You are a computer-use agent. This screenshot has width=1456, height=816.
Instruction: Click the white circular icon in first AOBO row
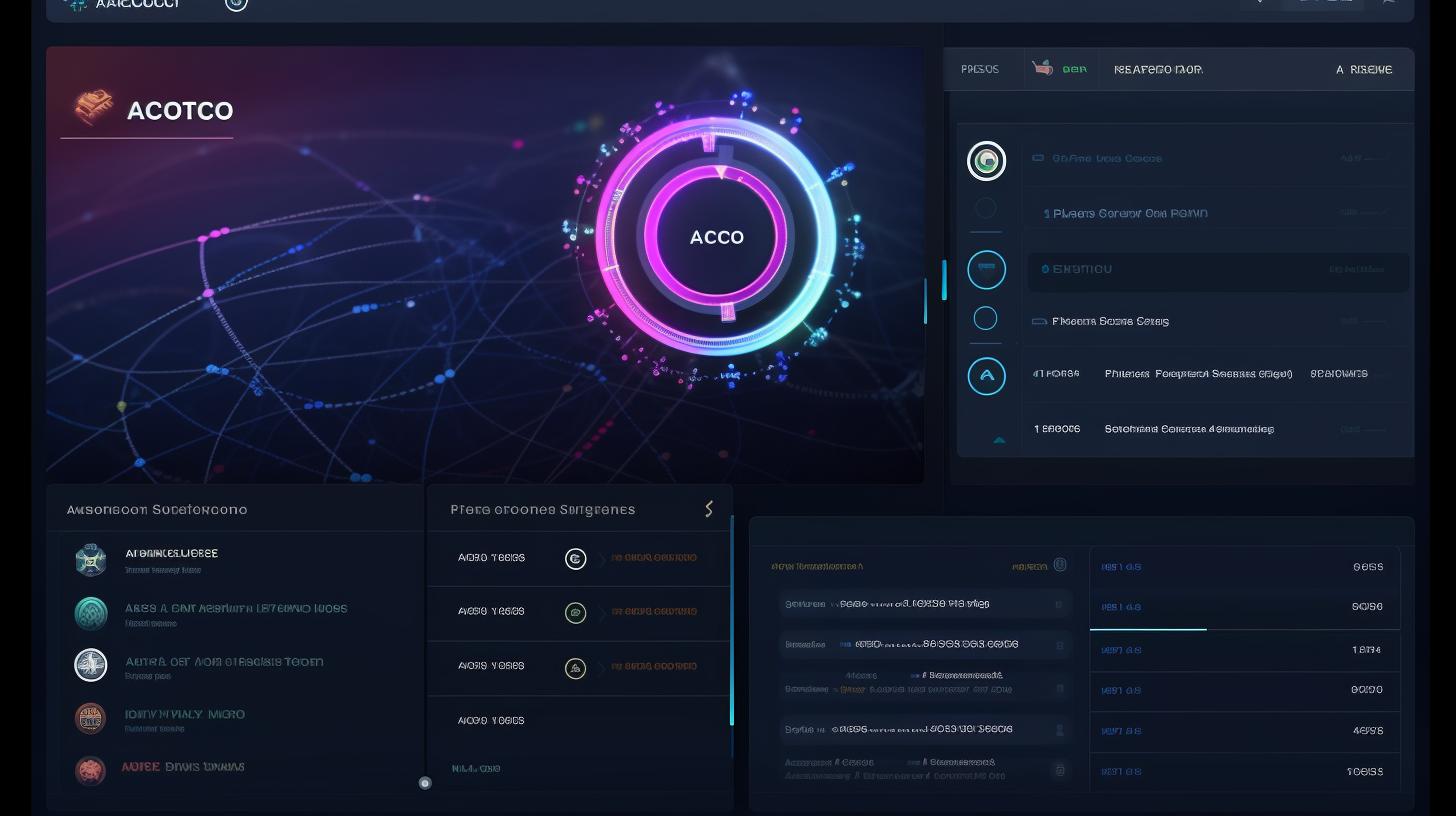point(576,559)
